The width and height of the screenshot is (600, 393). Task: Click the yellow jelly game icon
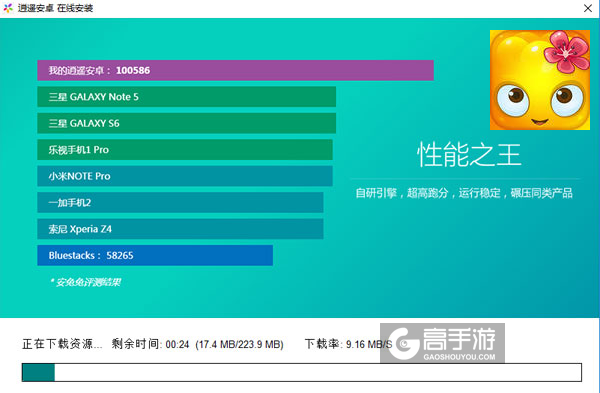point(540,80)
